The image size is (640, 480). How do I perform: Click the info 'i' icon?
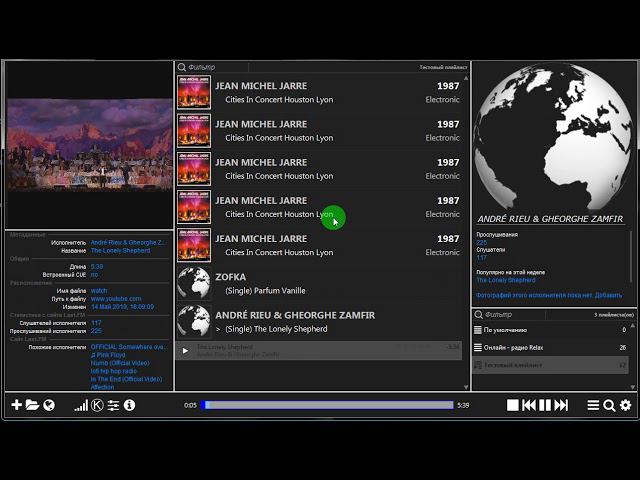click(129, 405)
